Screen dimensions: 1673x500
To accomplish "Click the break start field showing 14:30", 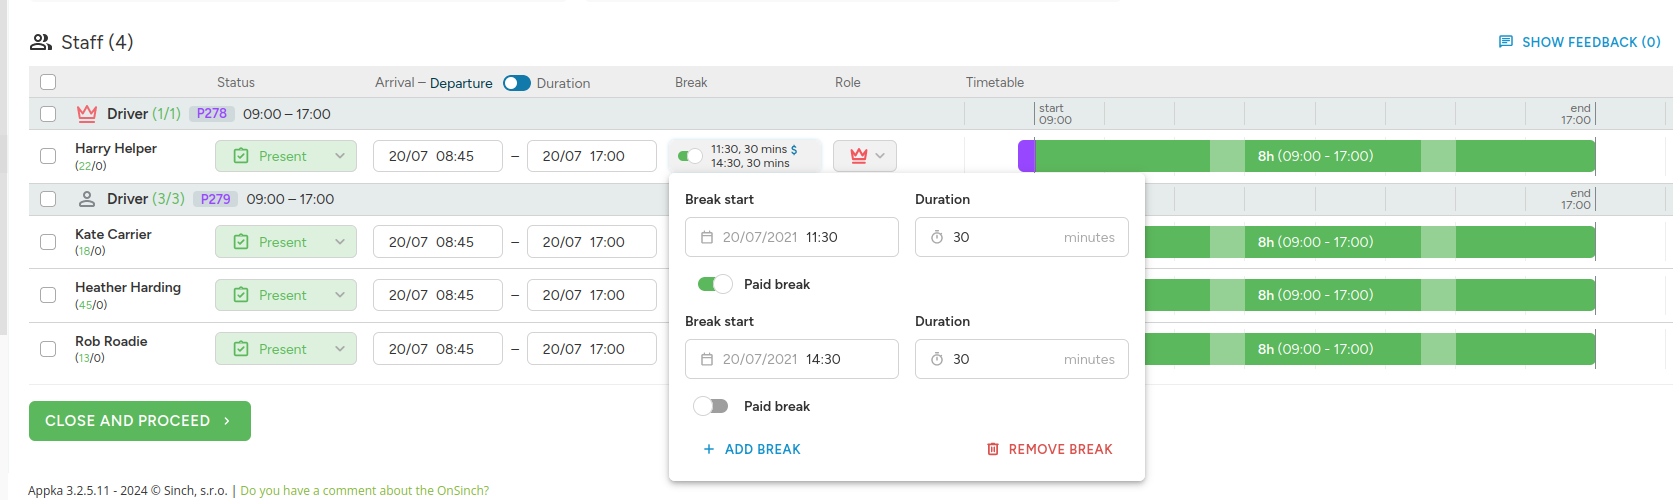I will pos(792,359).
